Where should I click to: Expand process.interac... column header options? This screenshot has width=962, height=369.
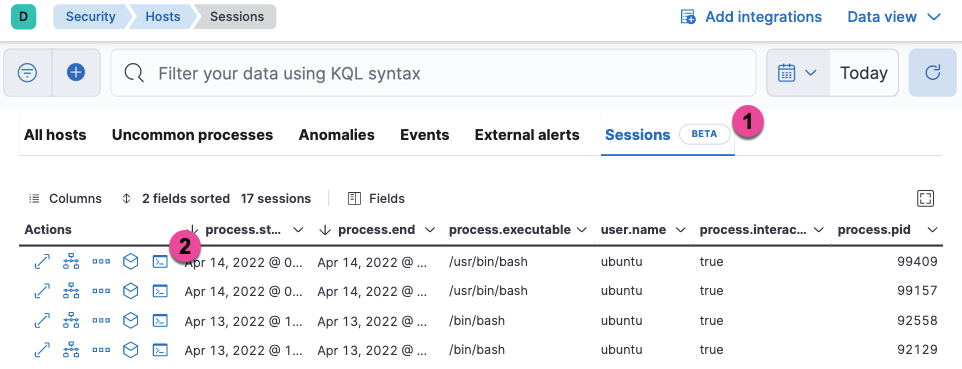(818, 230)
